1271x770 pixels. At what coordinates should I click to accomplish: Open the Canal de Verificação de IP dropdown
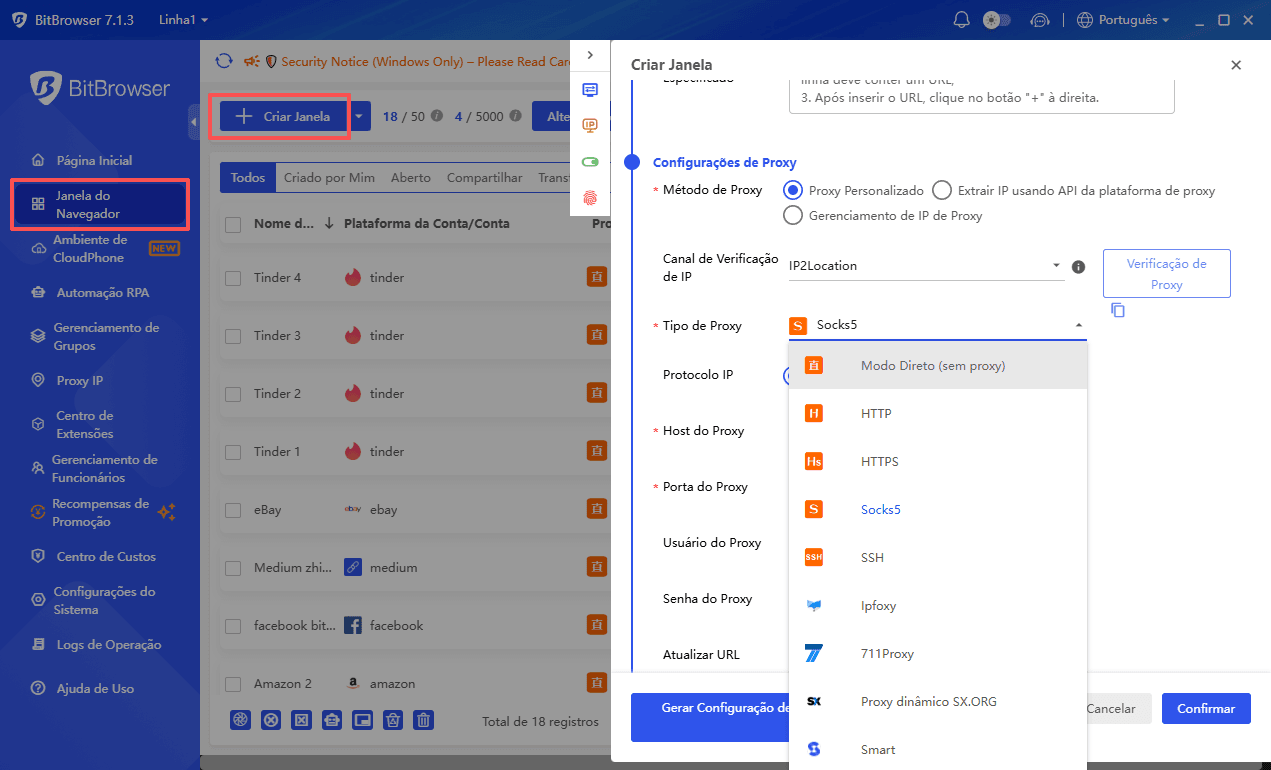pos(926,266)
